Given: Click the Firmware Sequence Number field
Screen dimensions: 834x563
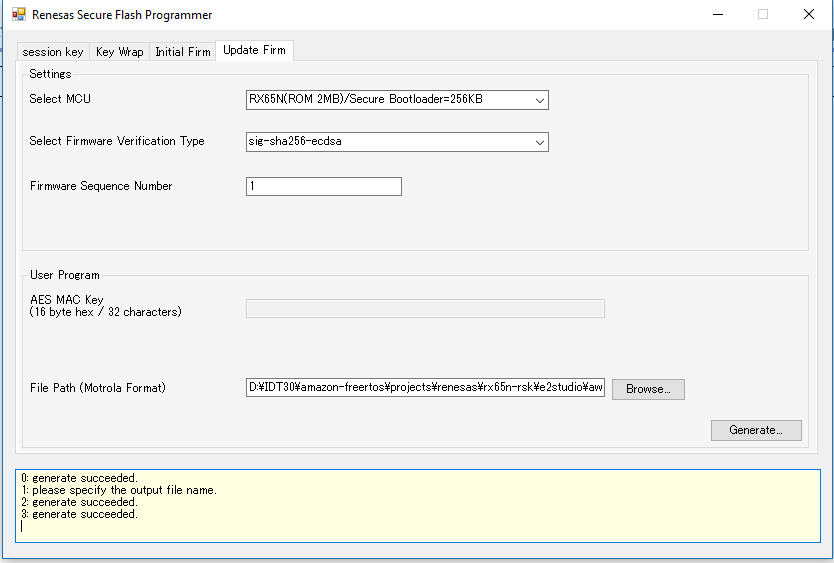Looking at the screenshot, I should click(x=323, y=186).
